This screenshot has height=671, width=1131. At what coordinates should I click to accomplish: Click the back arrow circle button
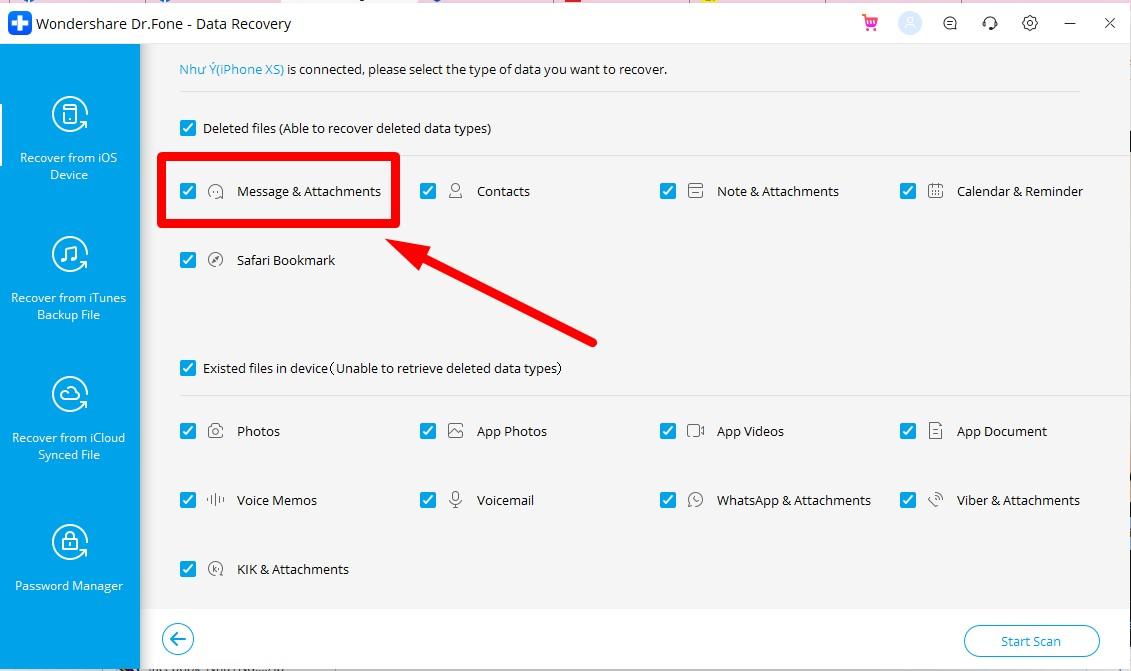[178, 640]
